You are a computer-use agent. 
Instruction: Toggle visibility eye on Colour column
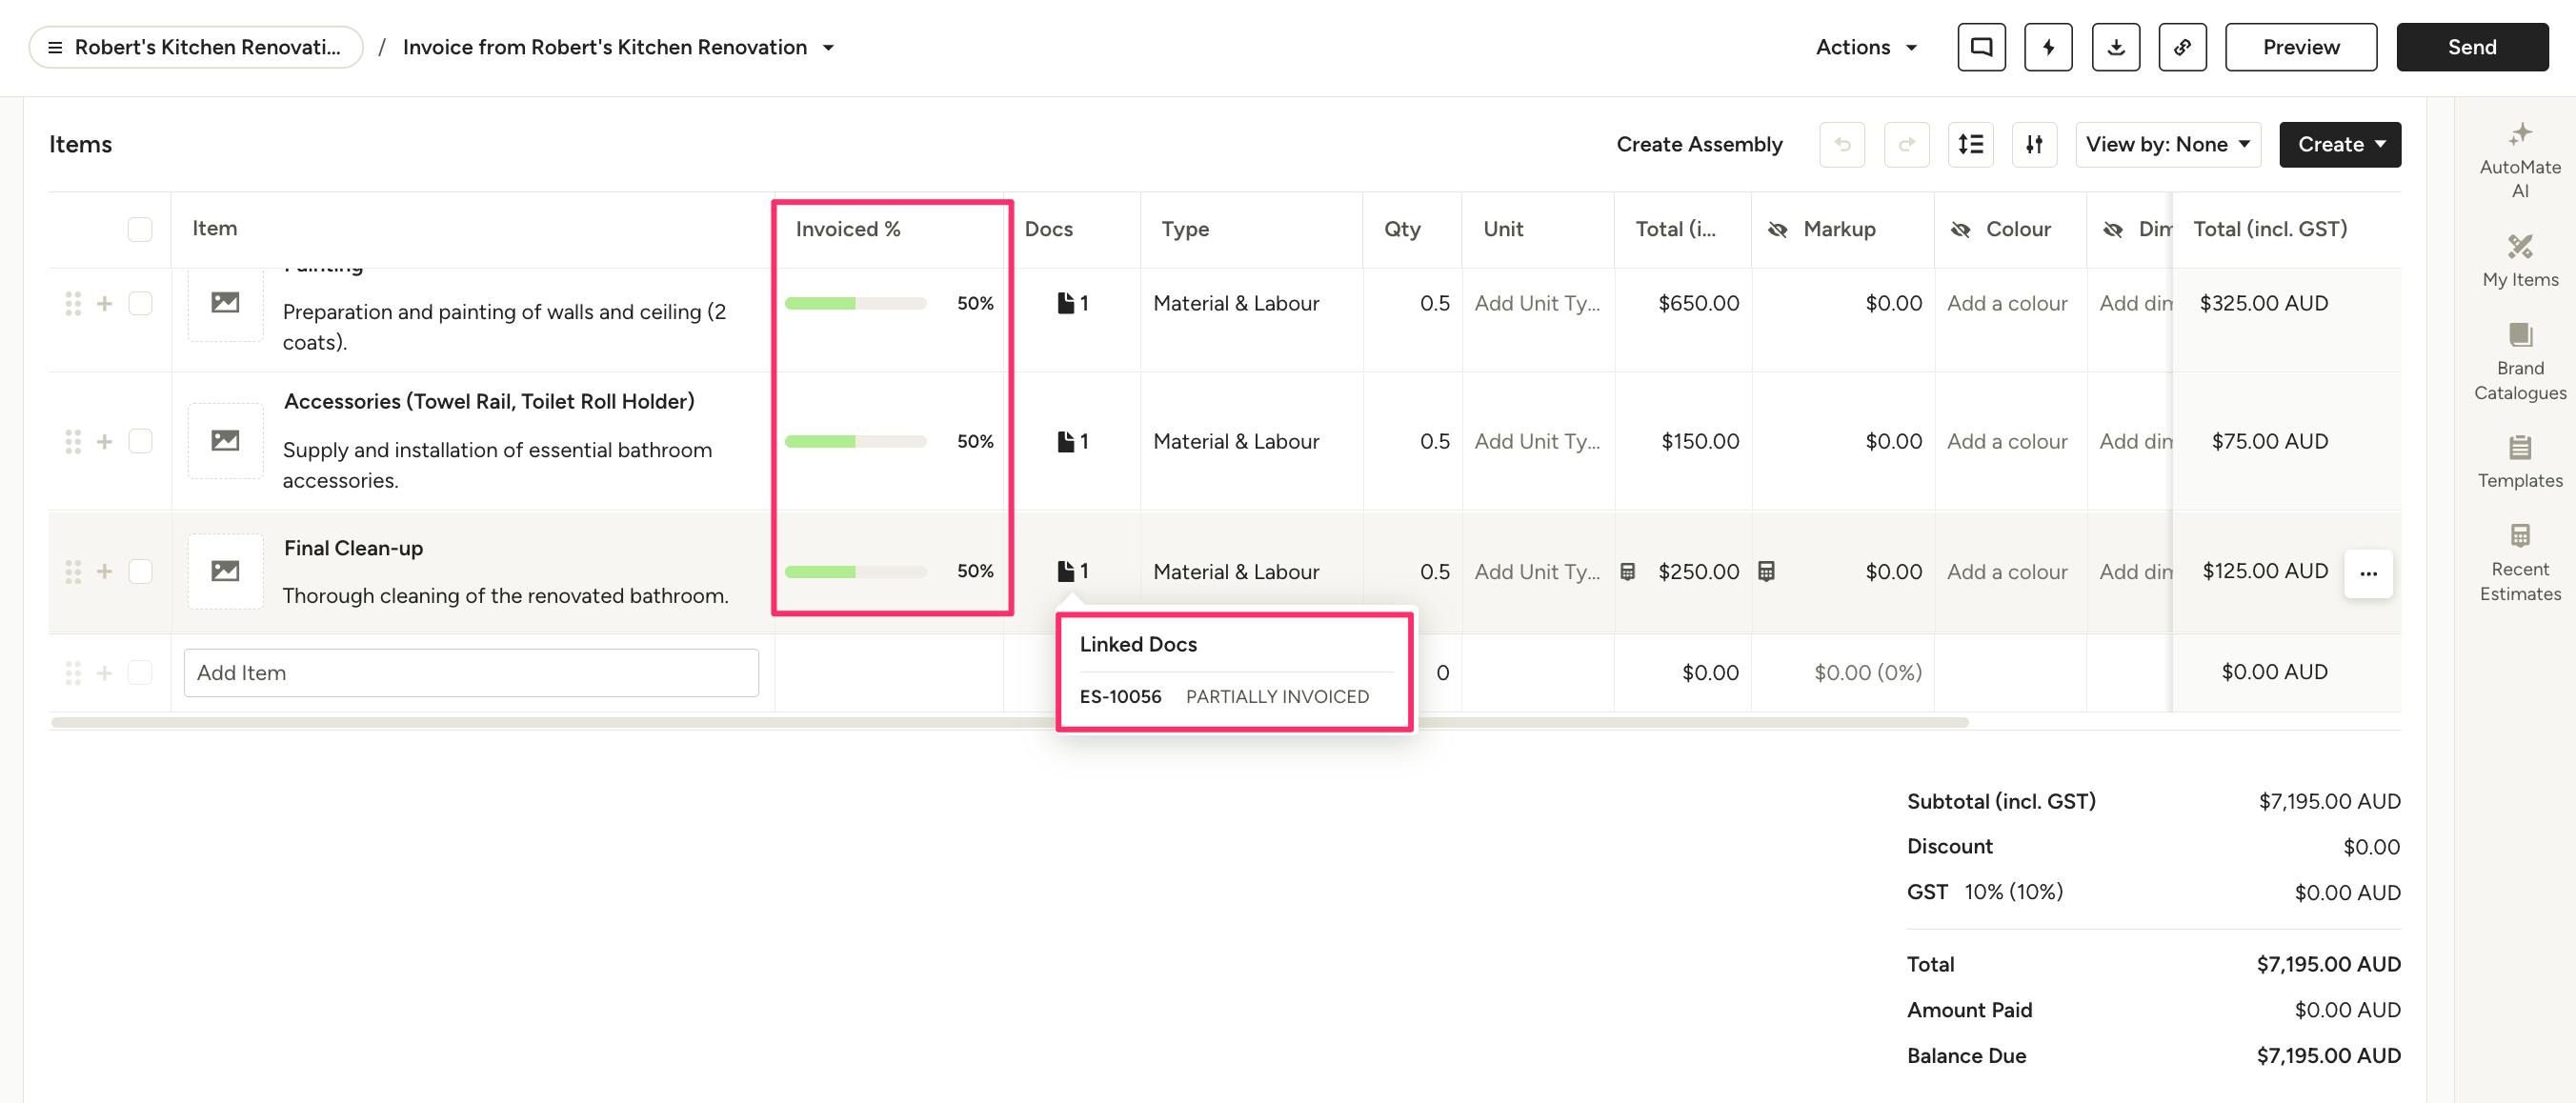1960,229
